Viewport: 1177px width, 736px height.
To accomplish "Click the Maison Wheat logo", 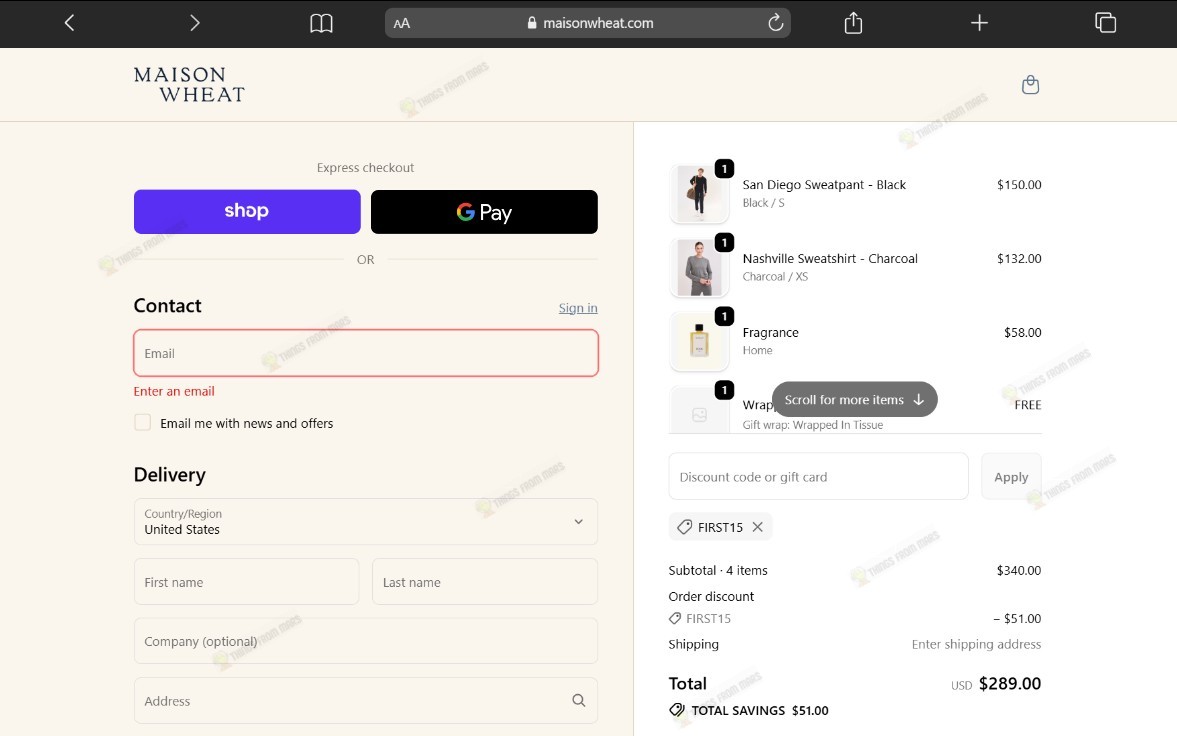I will click(x=189, y=85).
